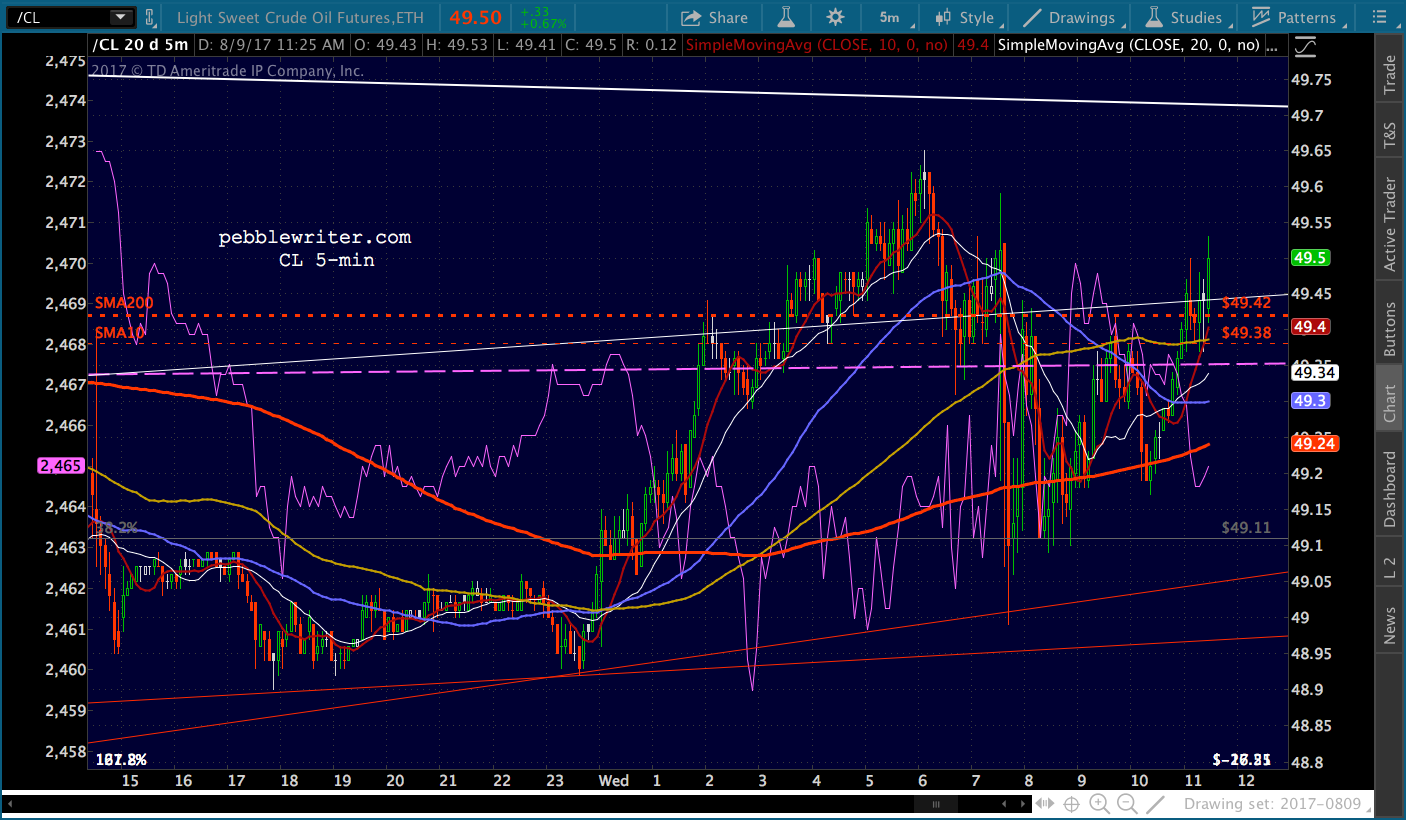
Task: Open the Style menu
Action: point(964,17)
